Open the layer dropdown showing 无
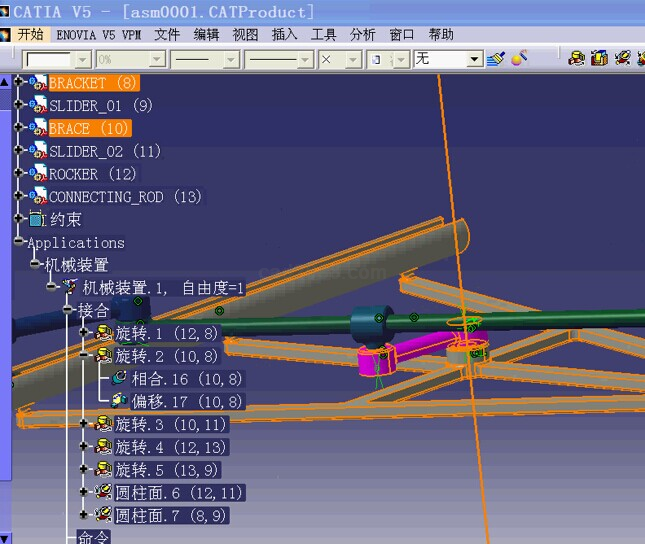The width and height of the screenshot is (645, 544). click(475, 60)
